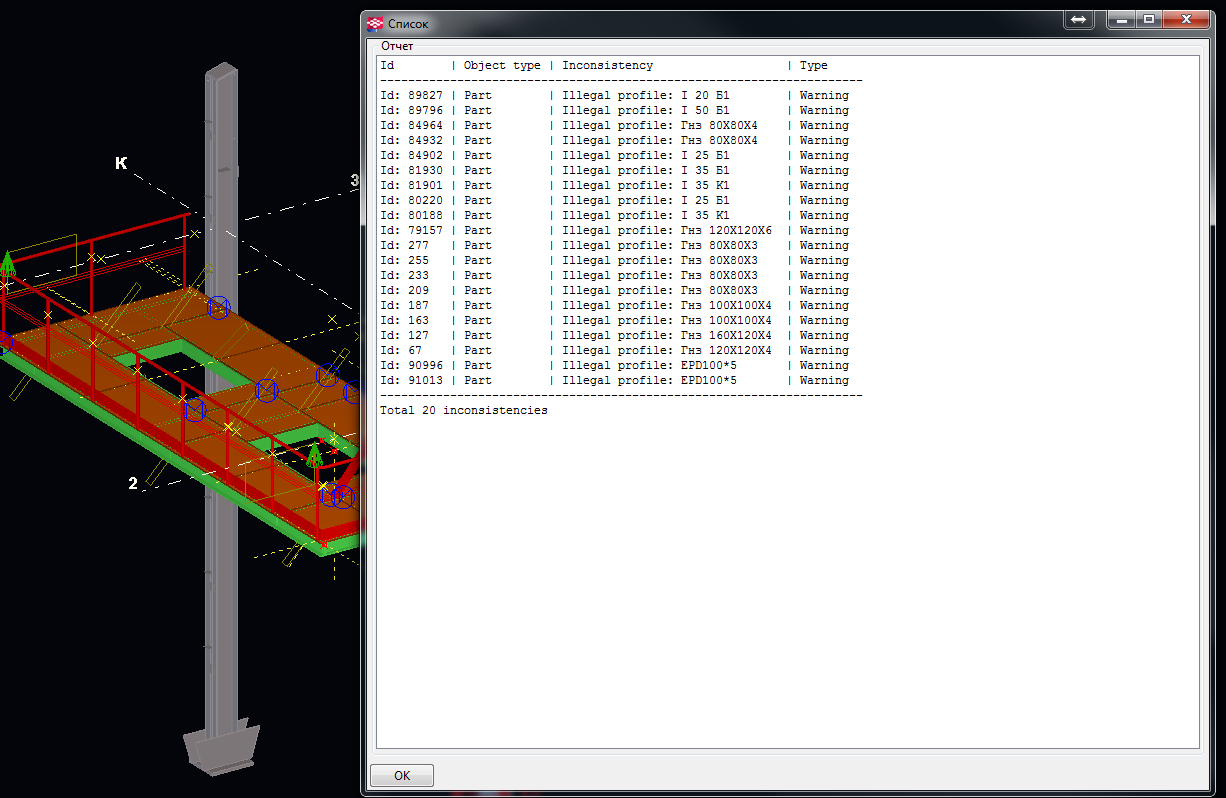Click grid label 2 in model view
Image resolution: width=1226 pixels, height=798 pixels.
tap(133, 484)
